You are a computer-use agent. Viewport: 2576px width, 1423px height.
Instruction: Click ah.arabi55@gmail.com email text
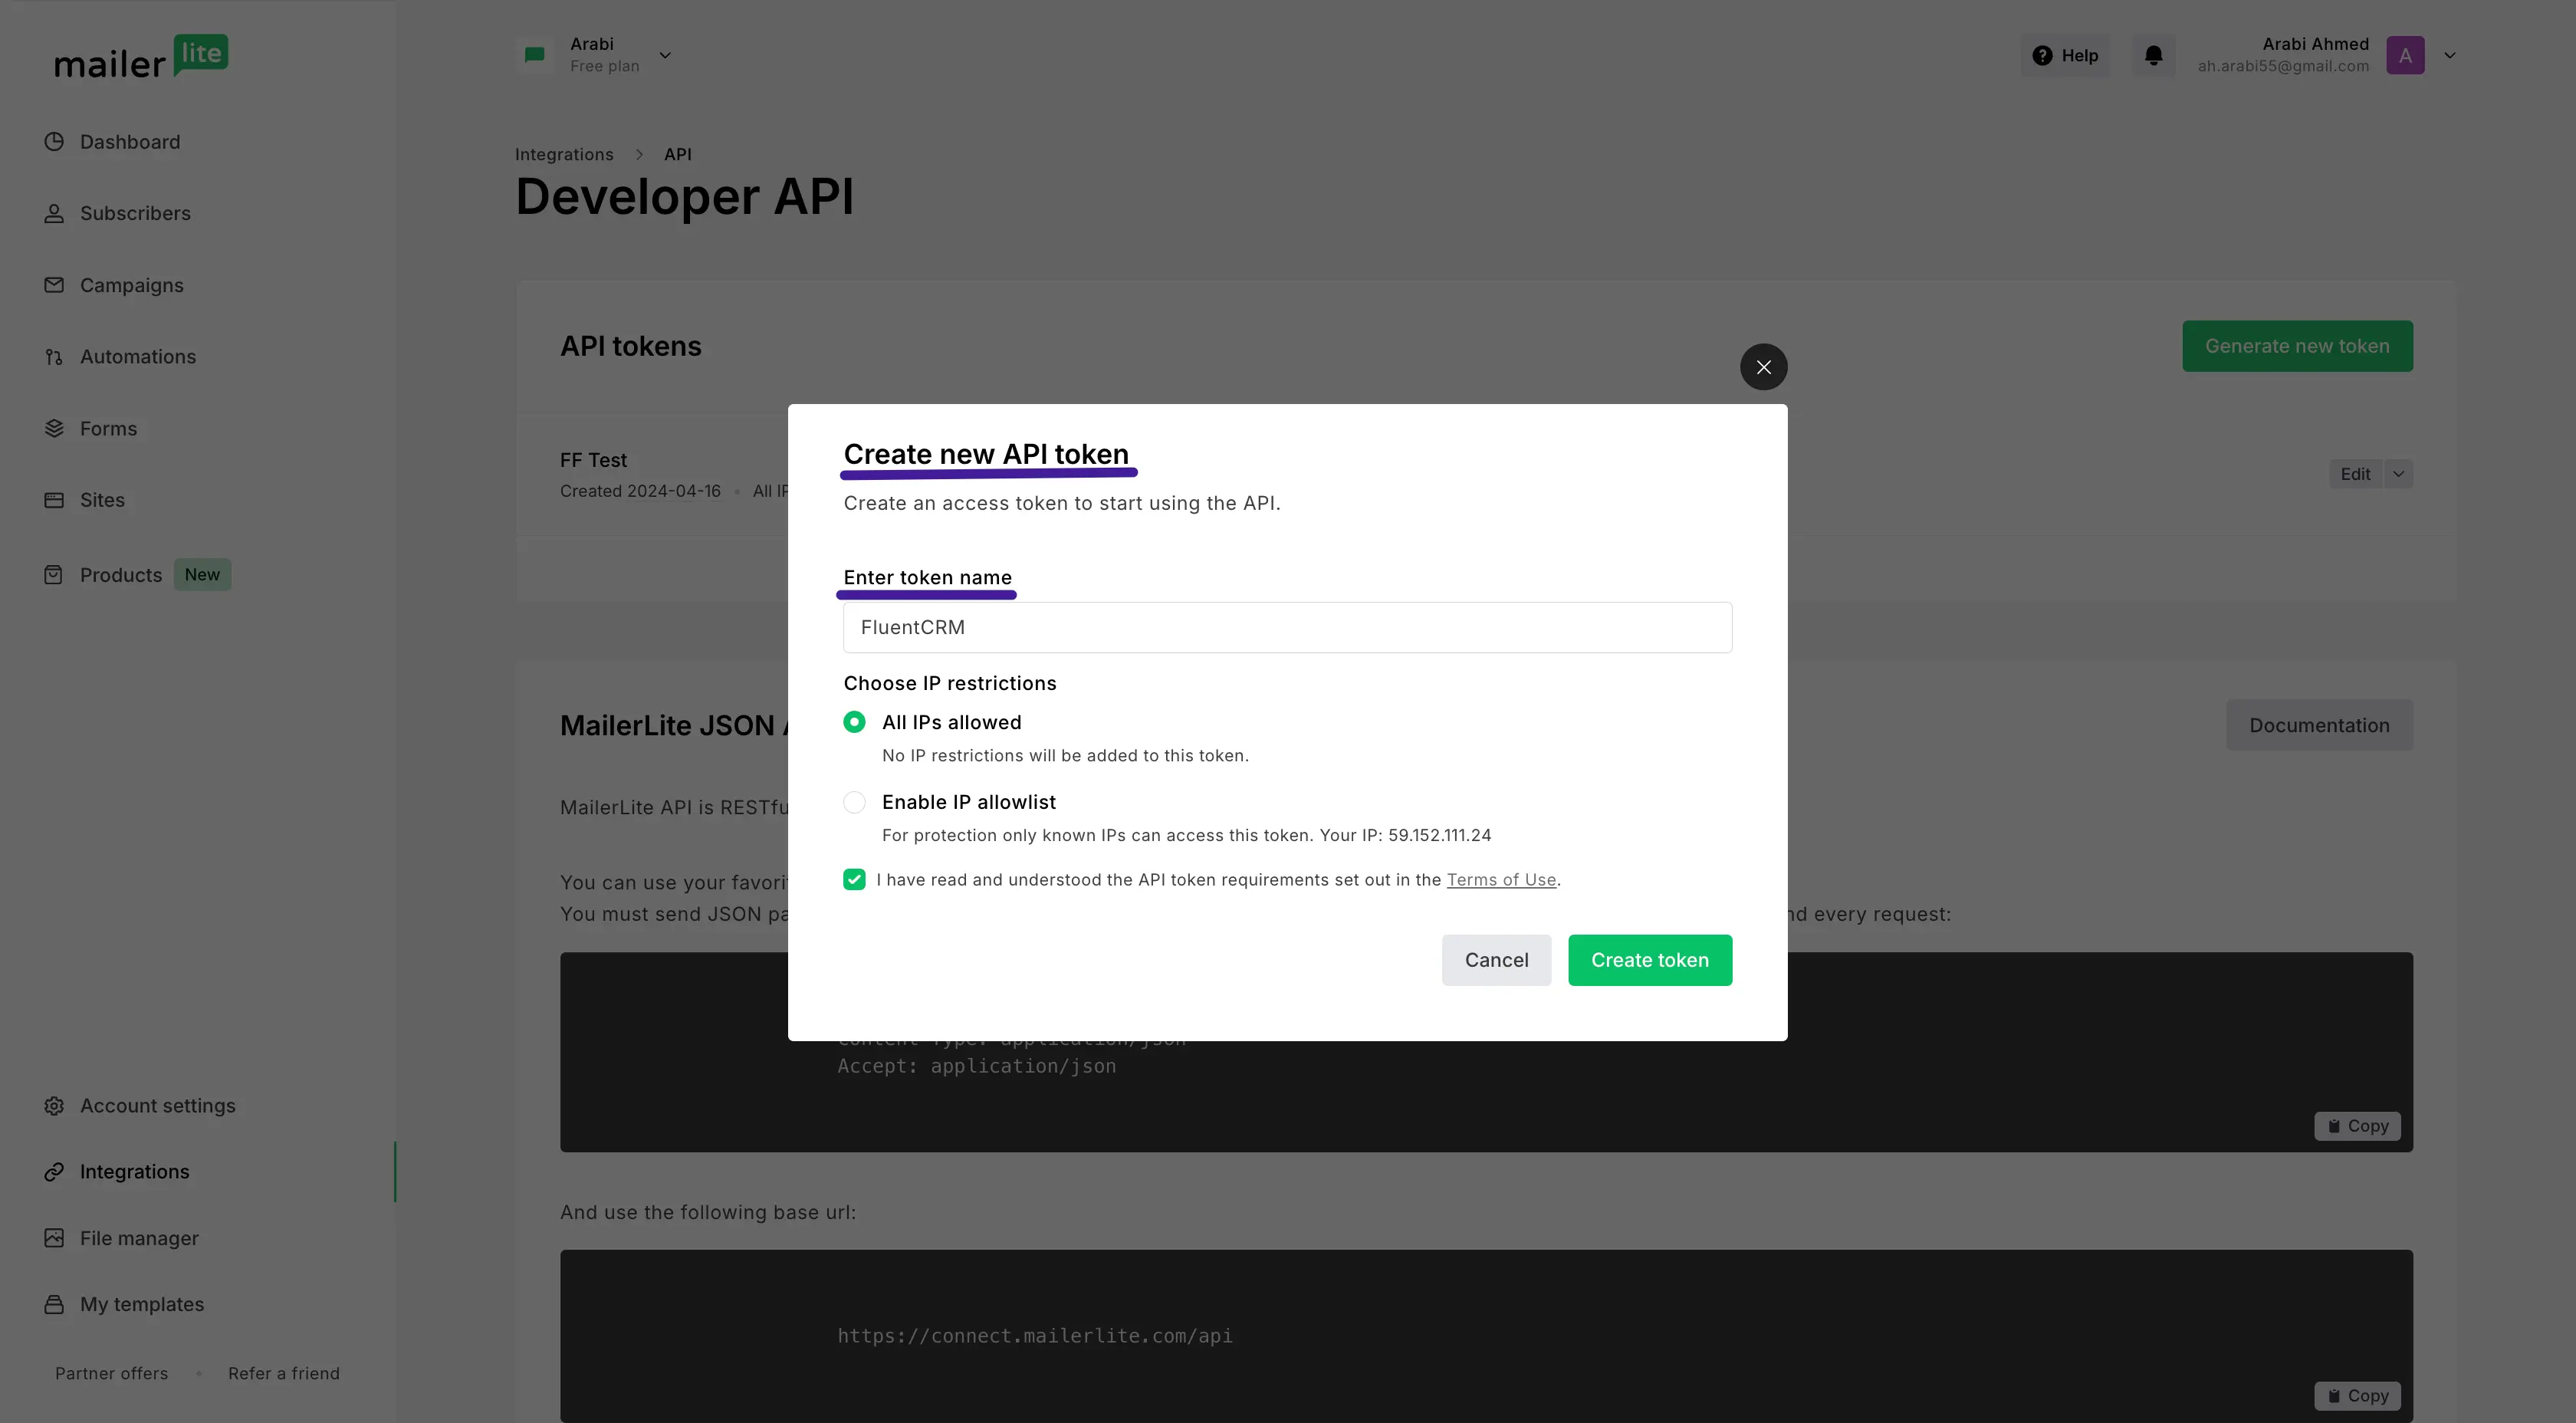(x=2283, y=66)
